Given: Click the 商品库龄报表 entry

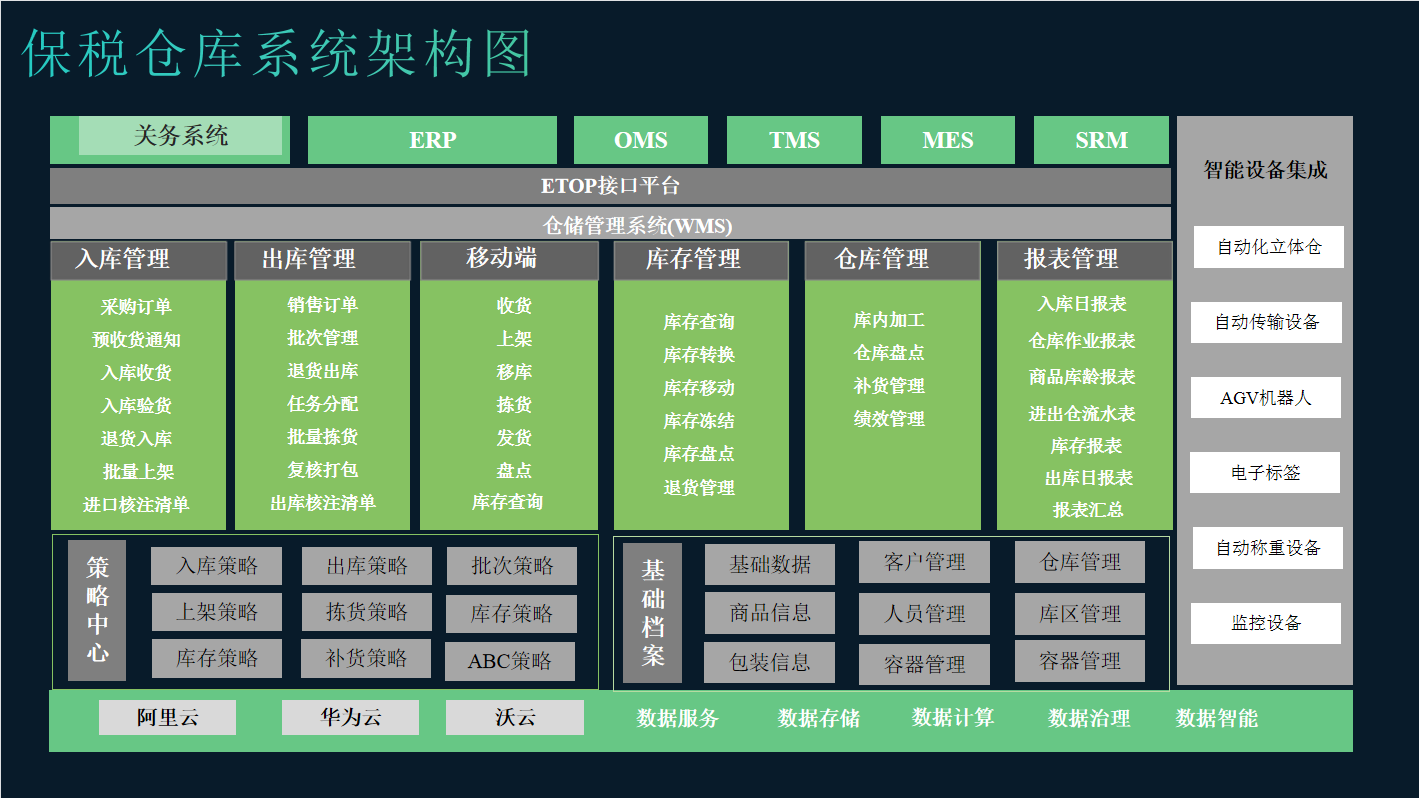Looking at the screenshot, I should tap(1082, 377).
